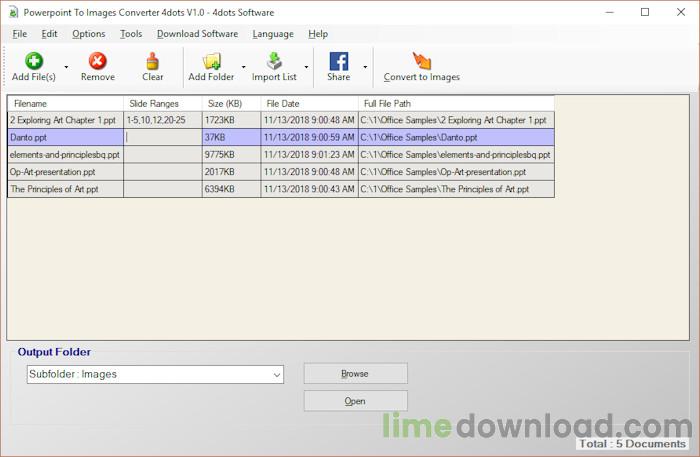This screenshot has width=700, height=457.
Task: Open the Edit menu
Action: [49, 34]
